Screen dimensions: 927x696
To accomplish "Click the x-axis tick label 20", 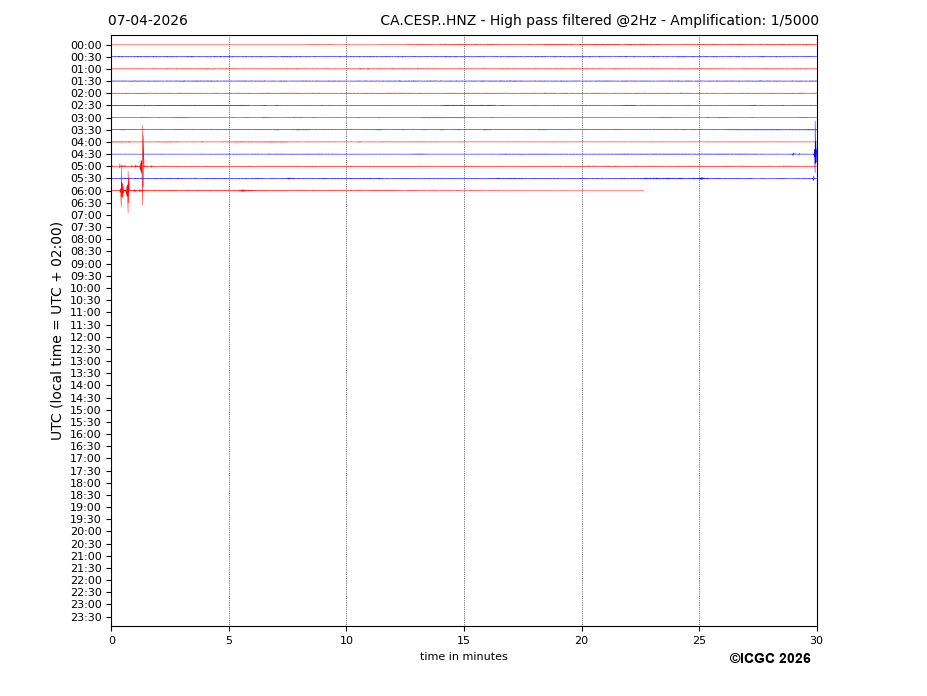I will (x=581, y=640).
